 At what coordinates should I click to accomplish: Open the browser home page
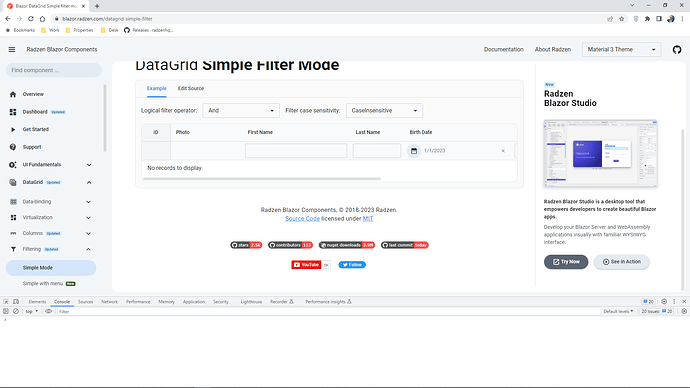[42, 19]
